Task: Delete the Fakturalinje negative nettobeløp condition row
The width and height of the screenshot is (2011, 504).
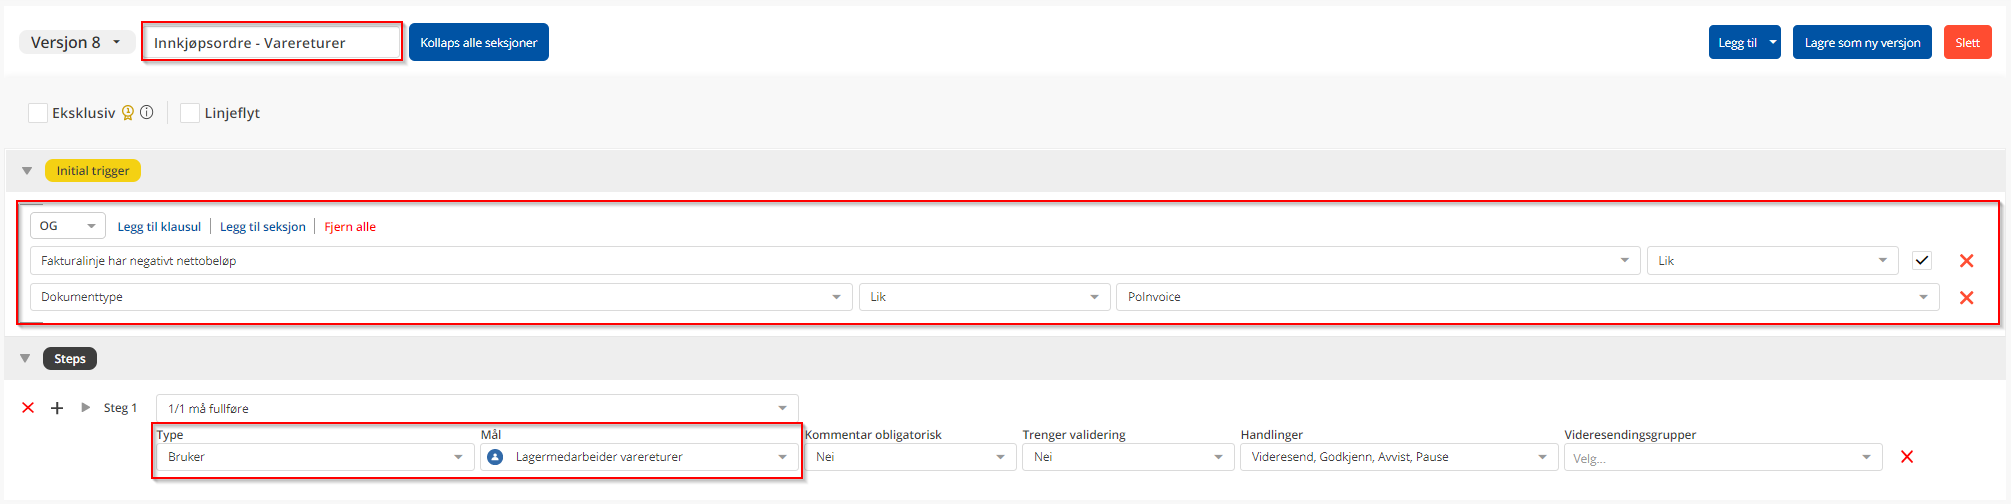Action: 1966,261
